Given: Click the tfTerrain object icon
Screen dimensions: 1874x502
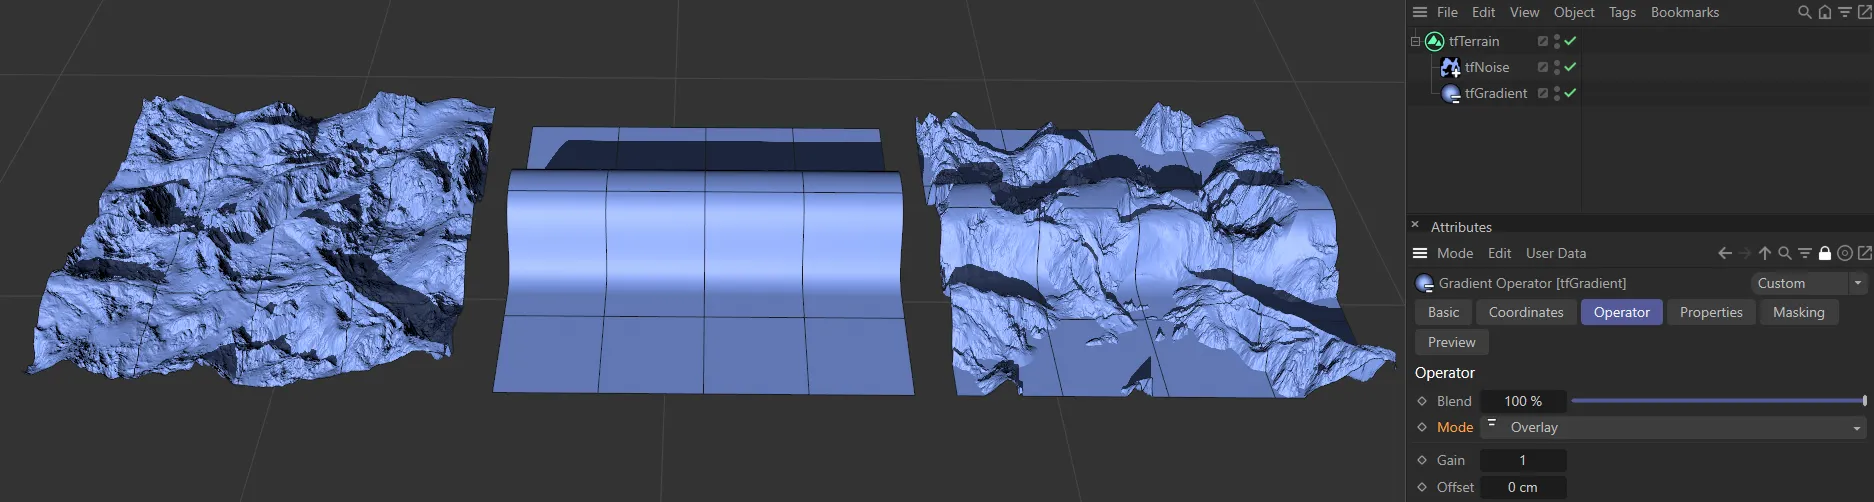Looking at the screenshot, I should tap(1435, 41).
